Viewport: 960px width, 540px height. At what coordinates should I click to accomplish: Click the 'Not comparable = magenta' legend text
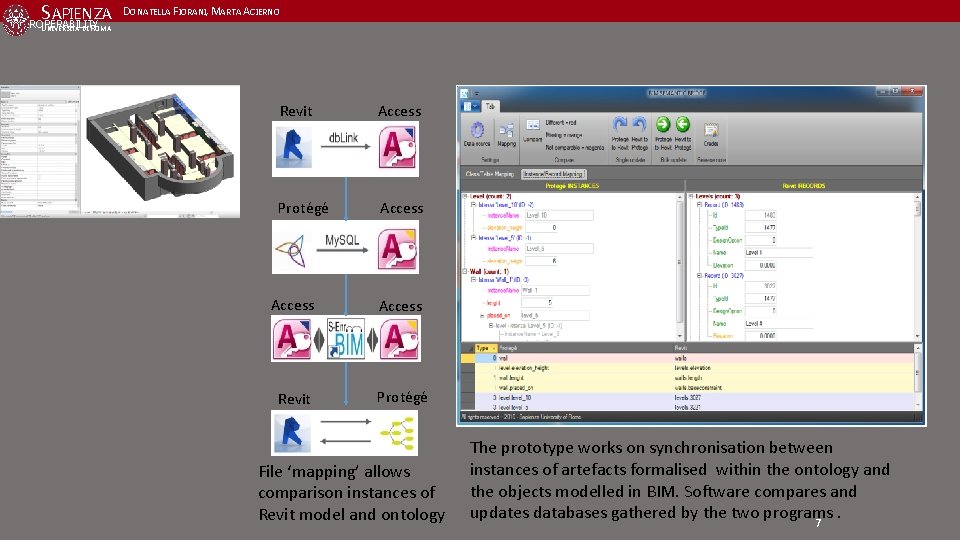[x=574, y=148]
